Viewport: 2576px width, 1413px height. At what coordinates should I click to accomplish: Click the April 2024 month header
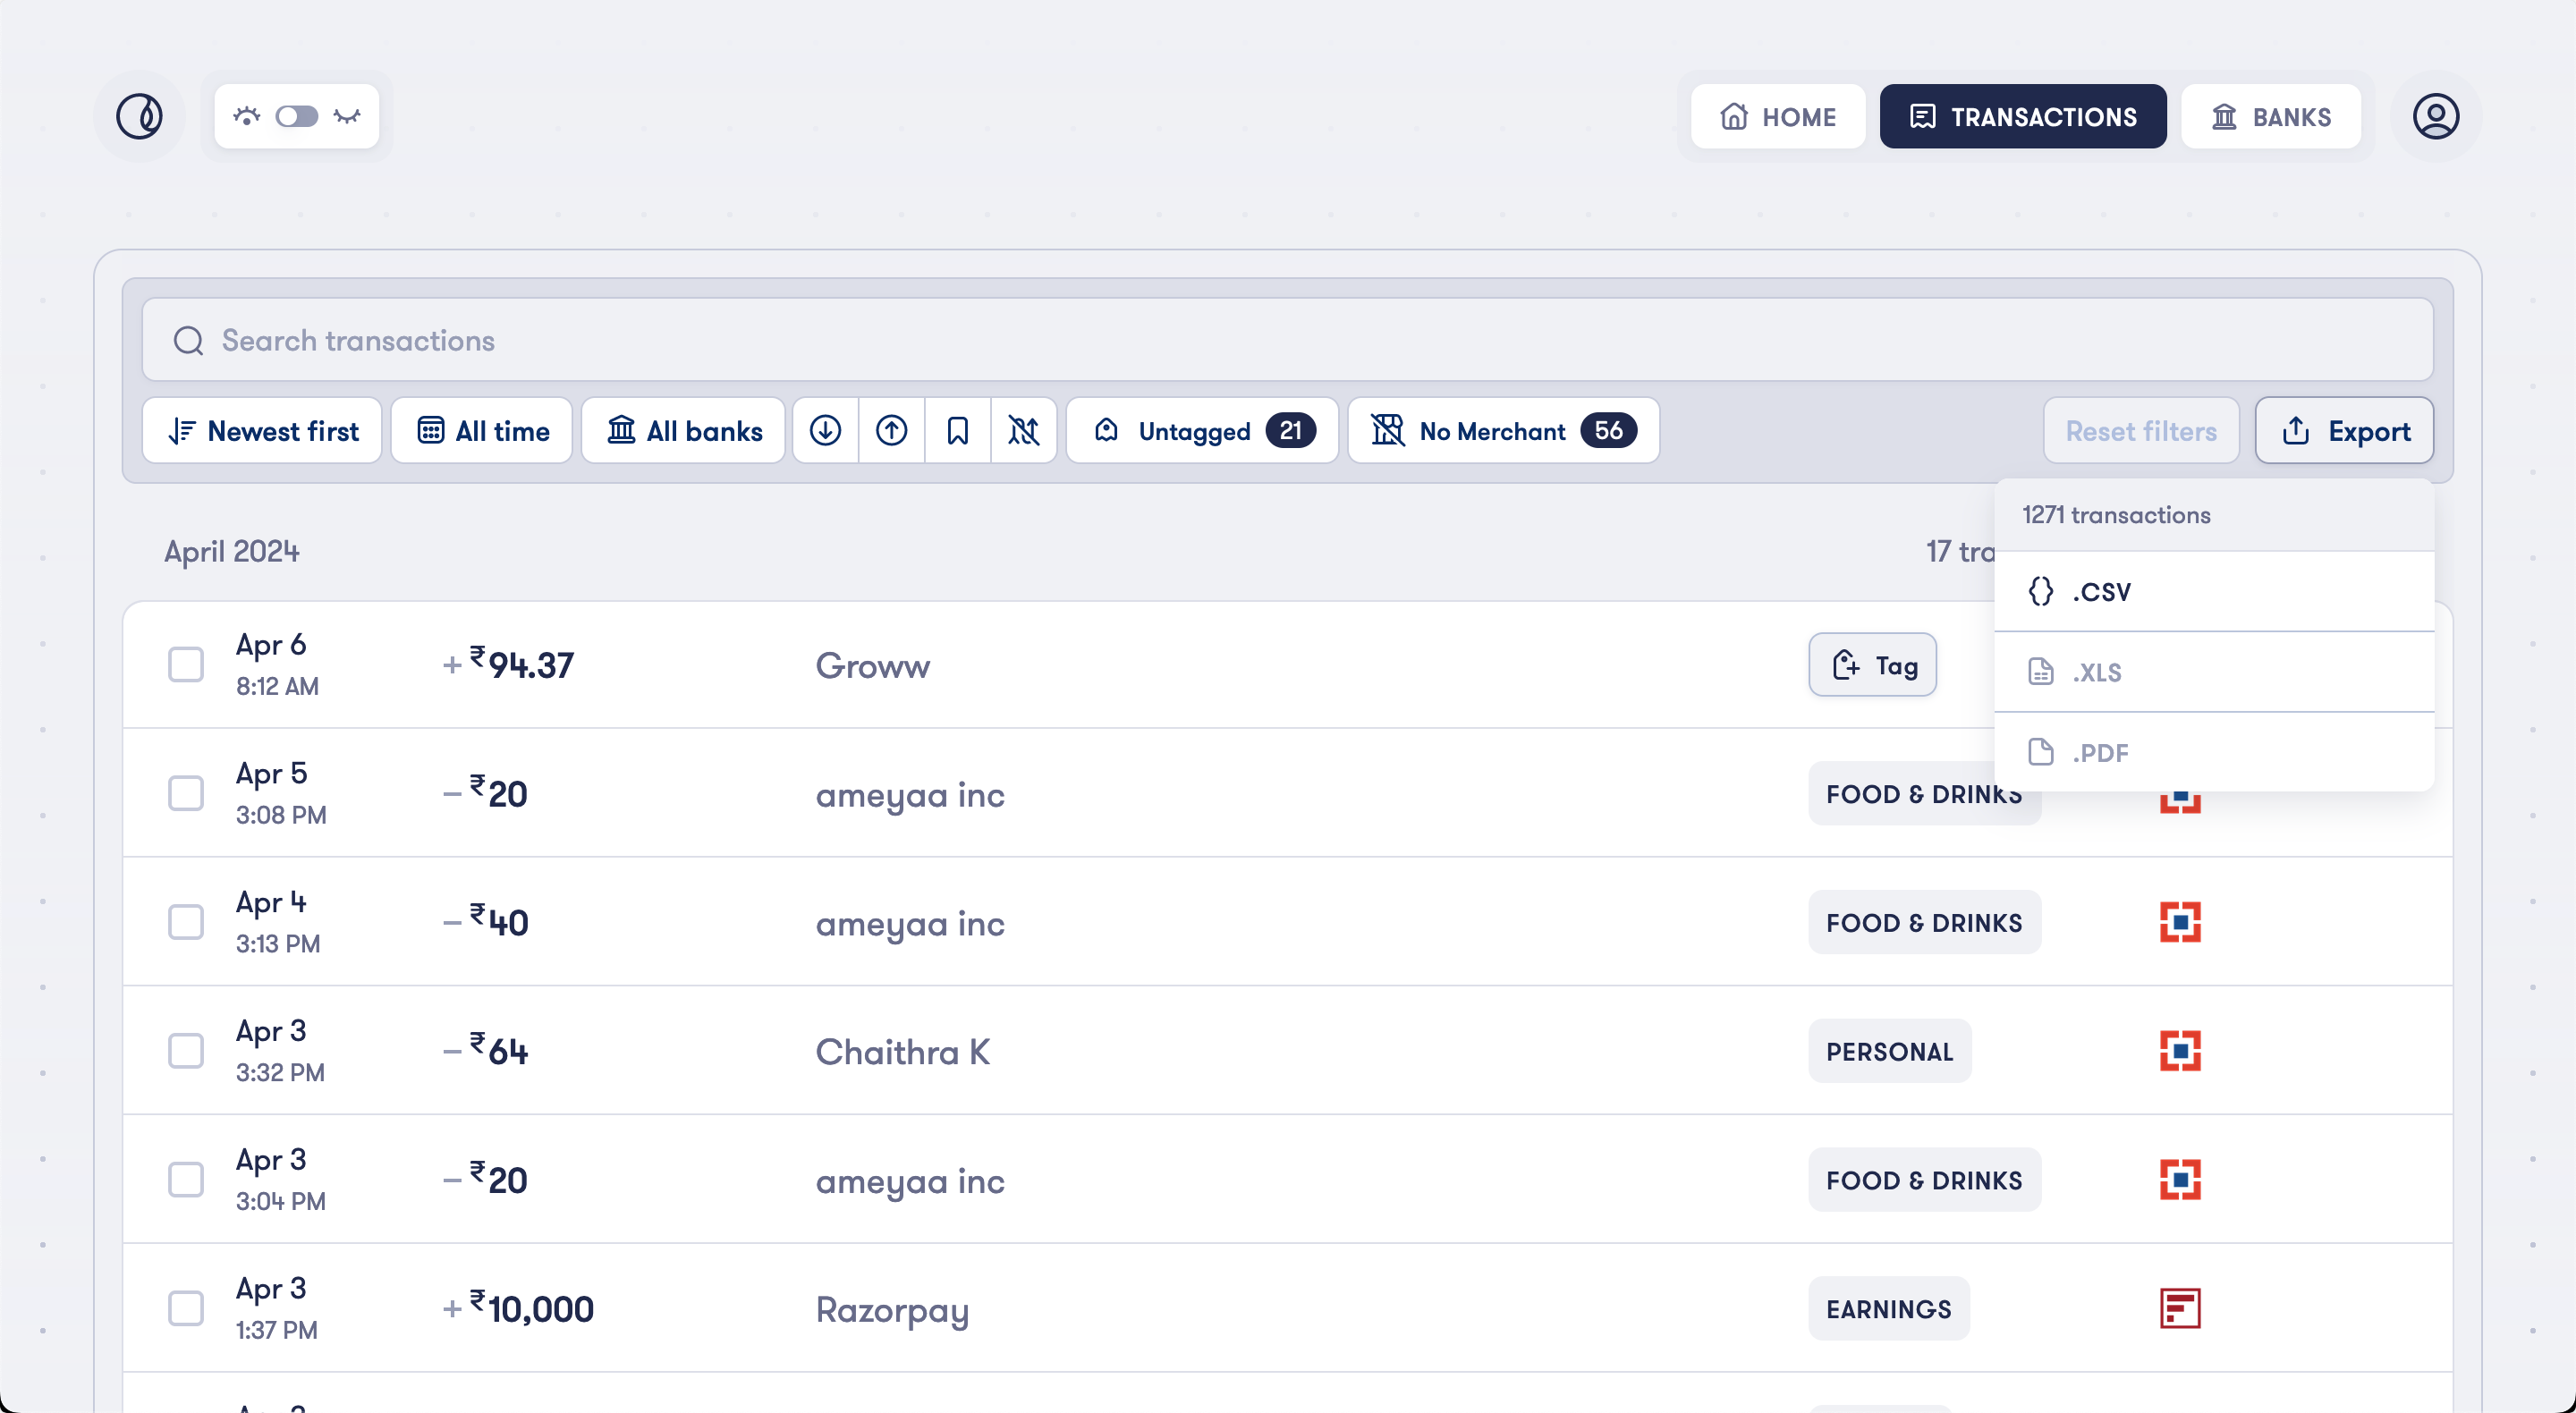(232, 551)
